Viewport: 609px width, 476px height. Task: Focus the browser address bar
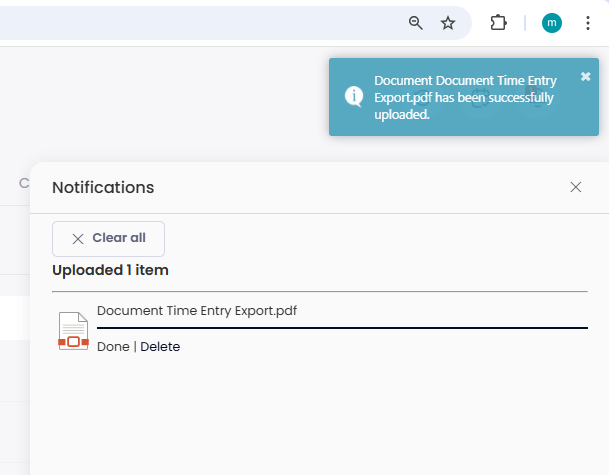pyautogui.click(x=200, y=23)
